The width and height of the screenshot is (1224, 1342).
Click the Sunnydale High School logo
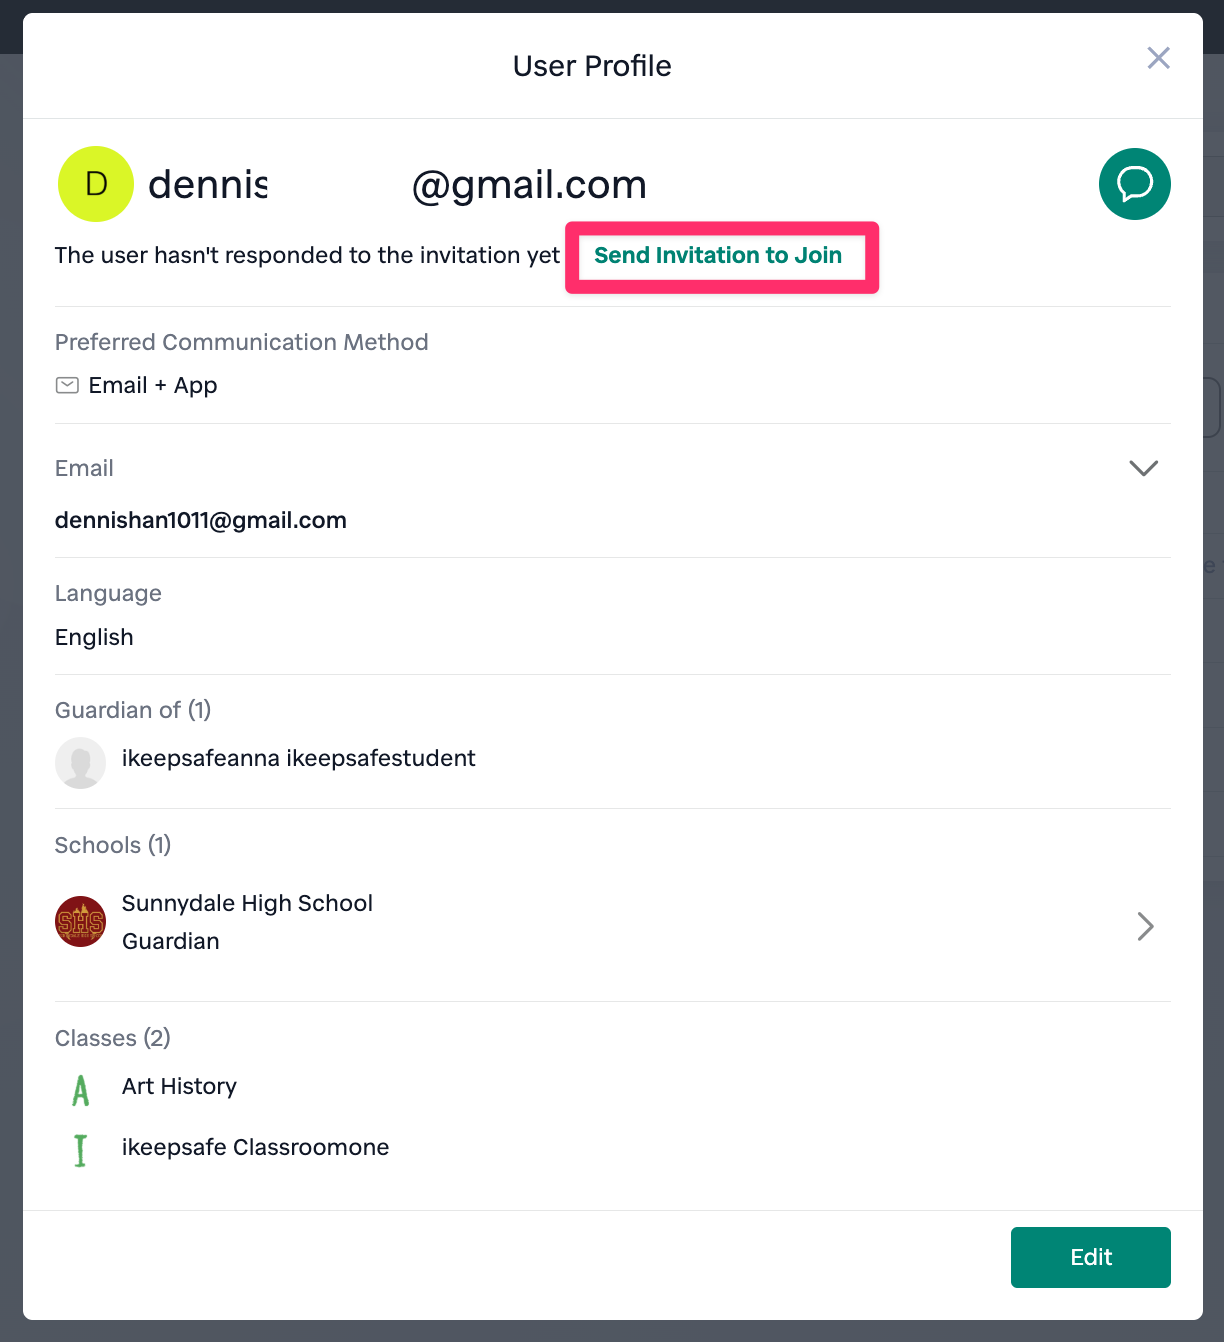coord(80,921)
